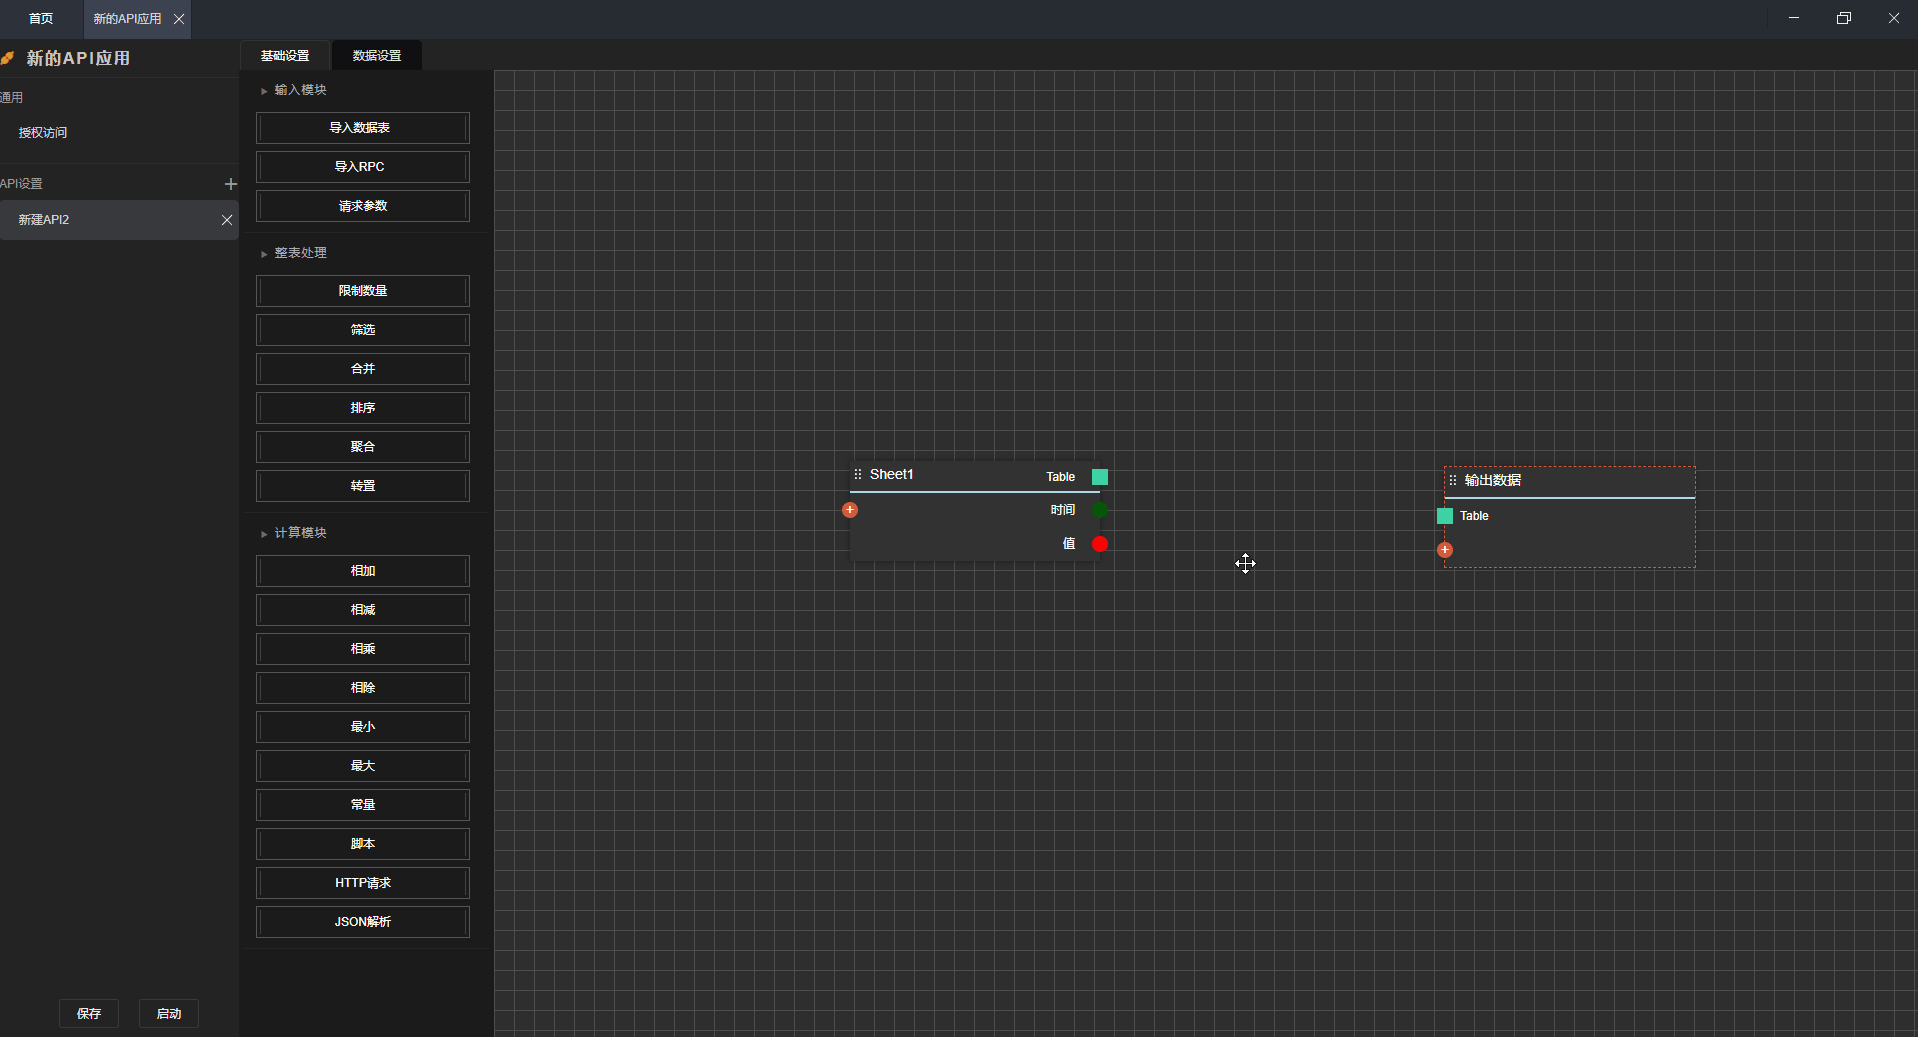Add a 最小 module
The image size is (1918, 1037).
tap(363, 727)
